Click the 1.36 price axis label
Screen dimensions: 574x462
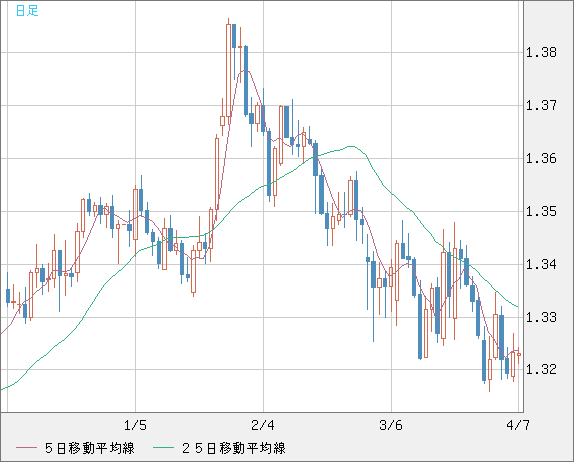[541, 159]
